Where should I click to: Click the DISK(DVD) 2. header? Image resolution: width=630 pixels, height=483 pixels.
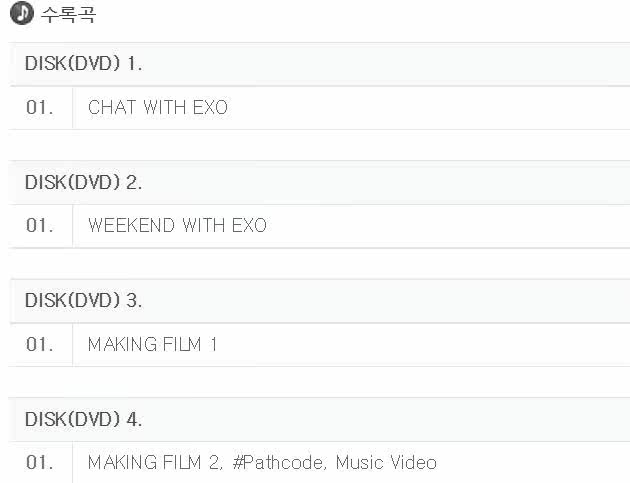83,182
